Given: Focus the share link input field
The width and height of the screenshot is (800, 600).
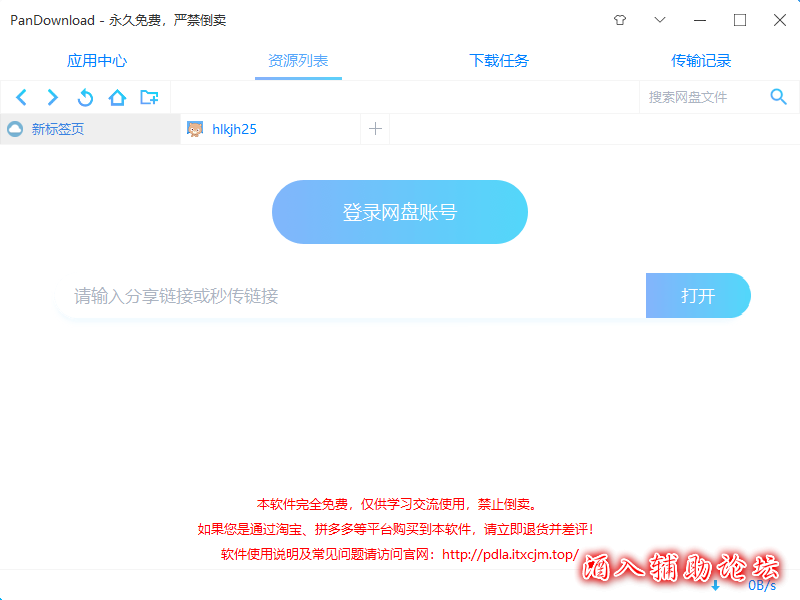Looking at the screenshot, I should click(352, 295).
